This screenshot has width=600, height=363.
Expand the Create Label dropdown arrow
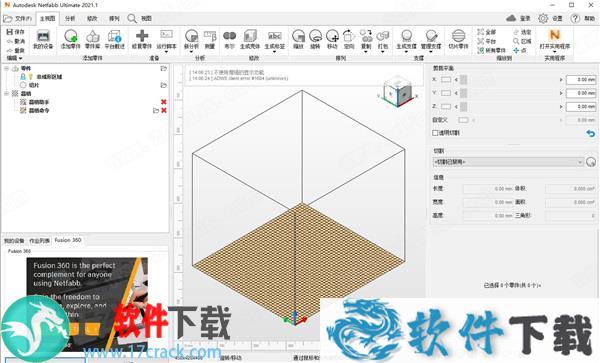pos(275,52)
